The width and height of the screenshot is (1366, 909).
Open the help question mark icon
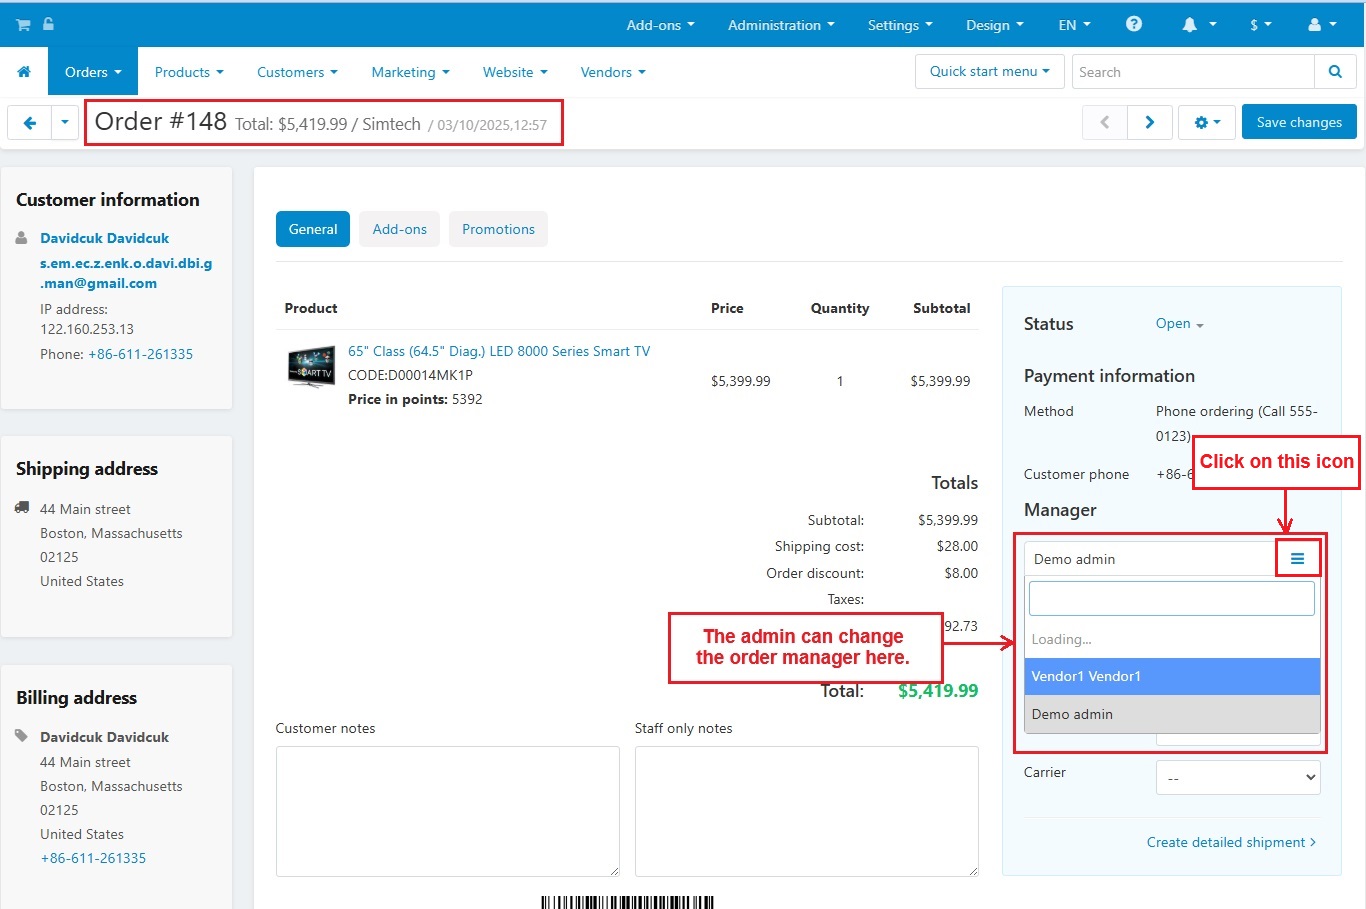click(x=1133, y=24)
